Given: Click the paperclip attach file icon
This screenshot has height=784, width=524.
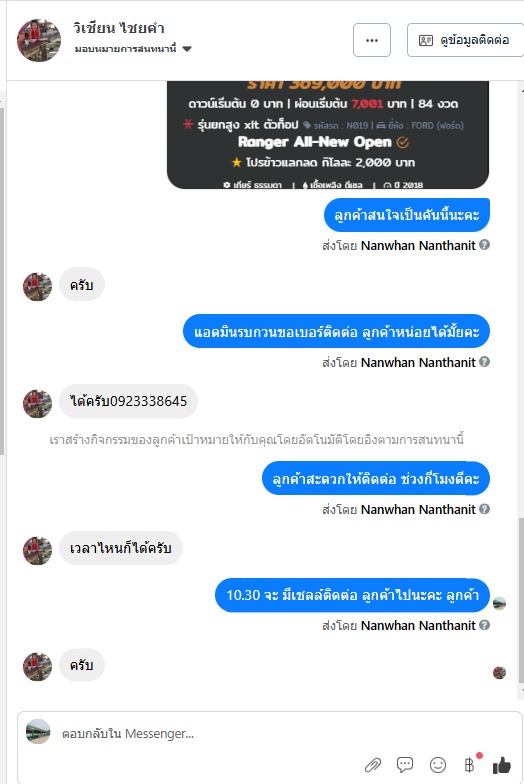Looking at the screenshot, I should 372,764.
